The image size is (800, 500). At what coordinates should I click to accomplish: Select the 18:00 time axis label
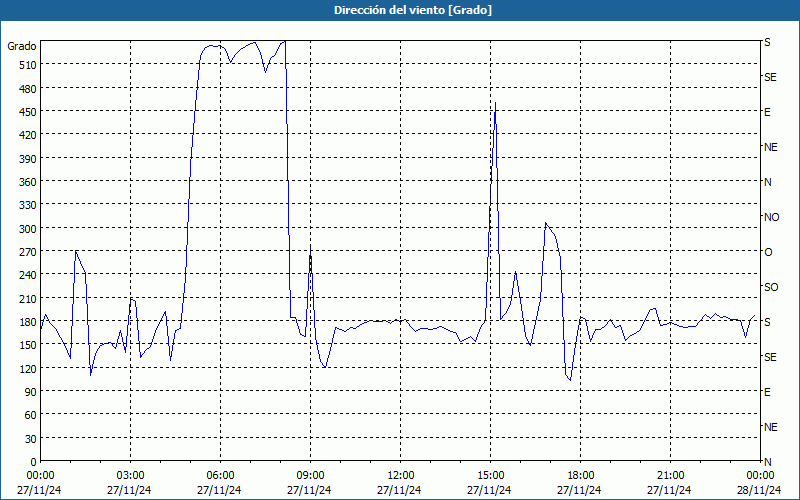click(x=580, y=476)
